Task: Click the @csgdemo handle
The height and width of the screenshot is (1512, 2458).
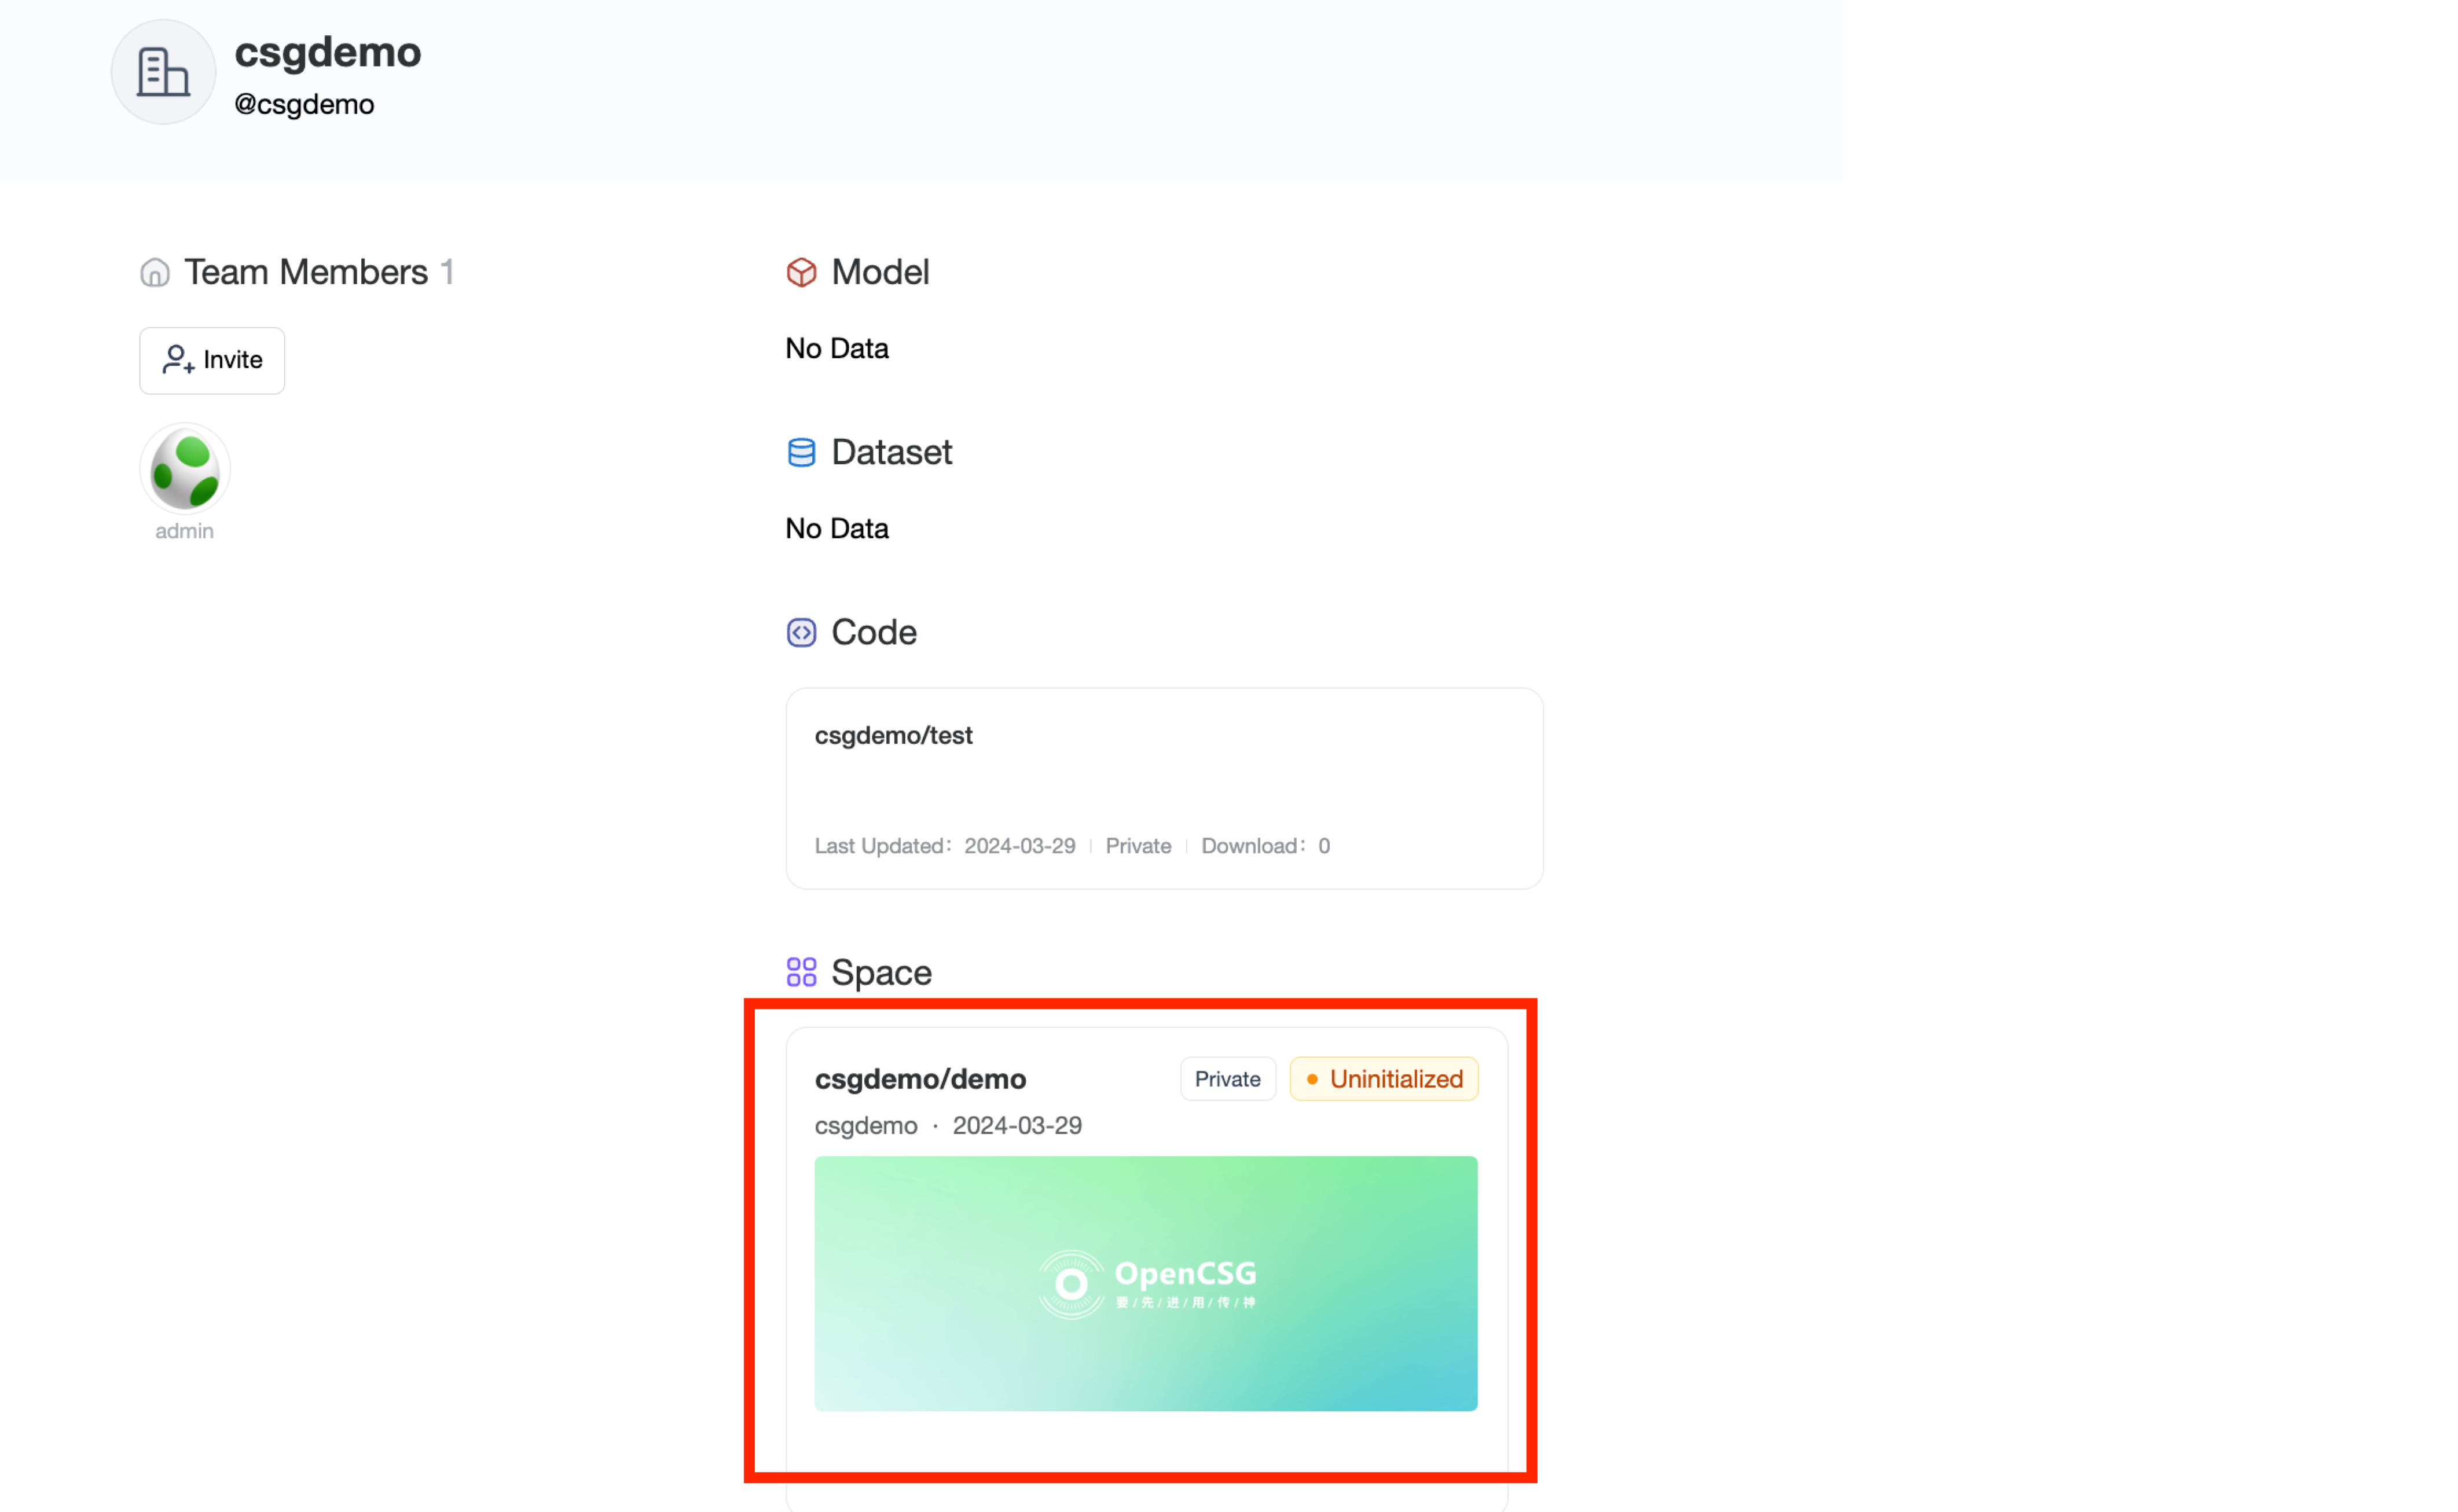Action: pyautogui.click(x=303, y=103)
